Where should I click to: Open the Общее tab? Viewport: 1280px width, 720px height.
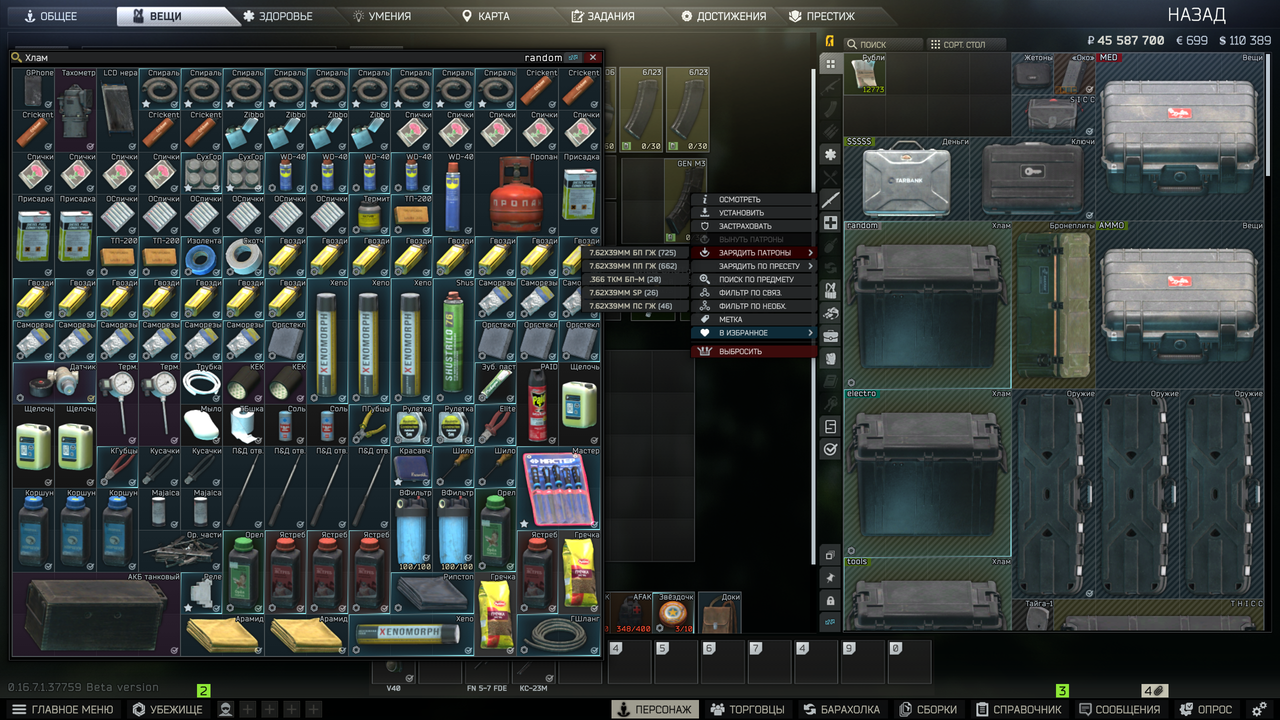pos(51,16)
